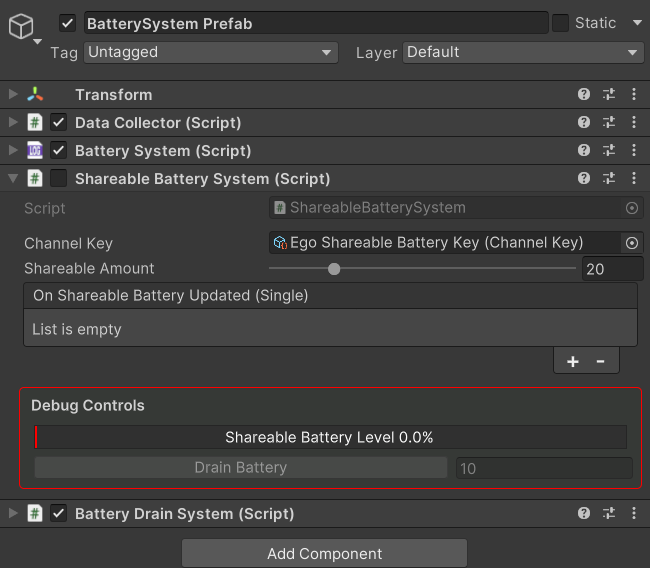Expand the Data Collector component

click(x=13, y=122)
